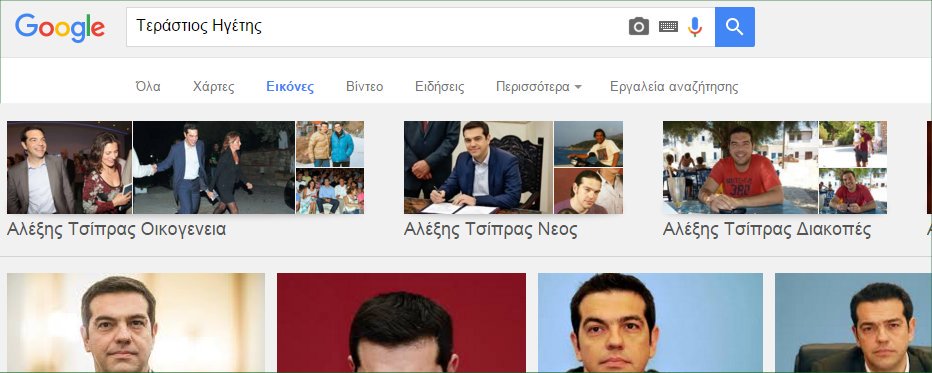Switch to the Ειδήσεις tab
The width and height of the screenshot is (932, 373).
tap(440, 87)
